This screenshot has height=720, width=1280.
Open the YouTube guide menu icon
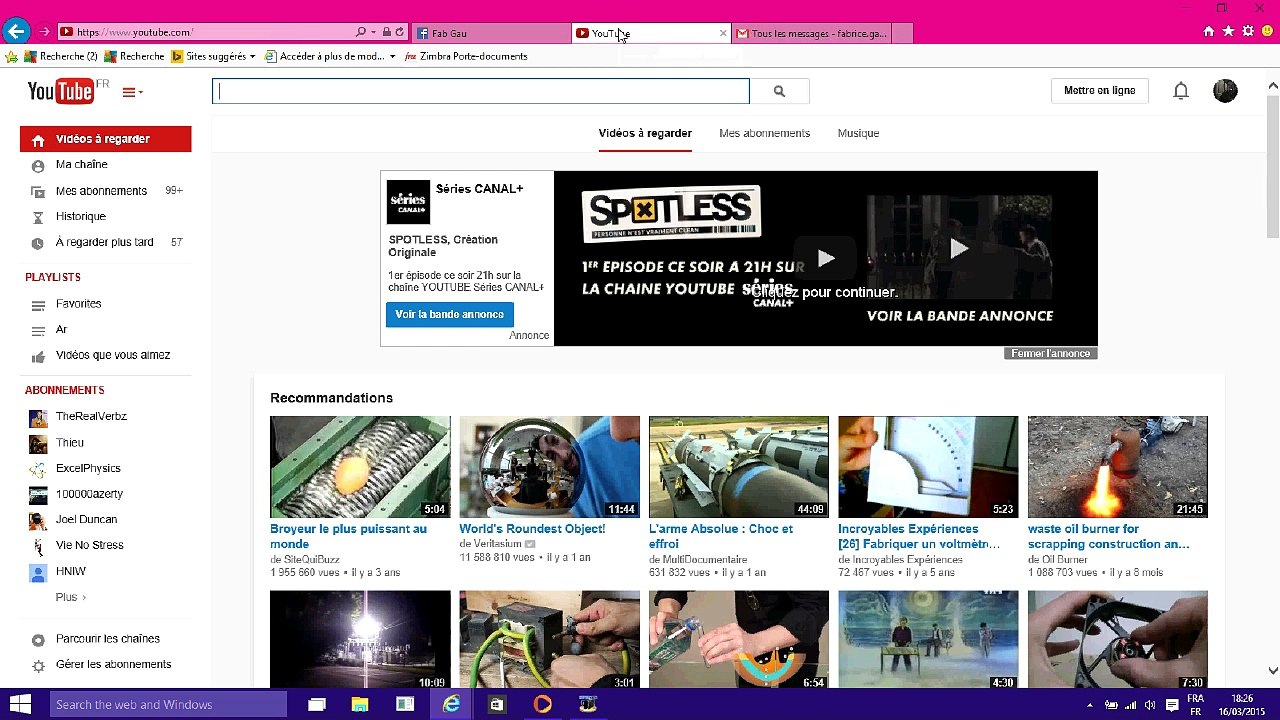(x=132, y=92)
